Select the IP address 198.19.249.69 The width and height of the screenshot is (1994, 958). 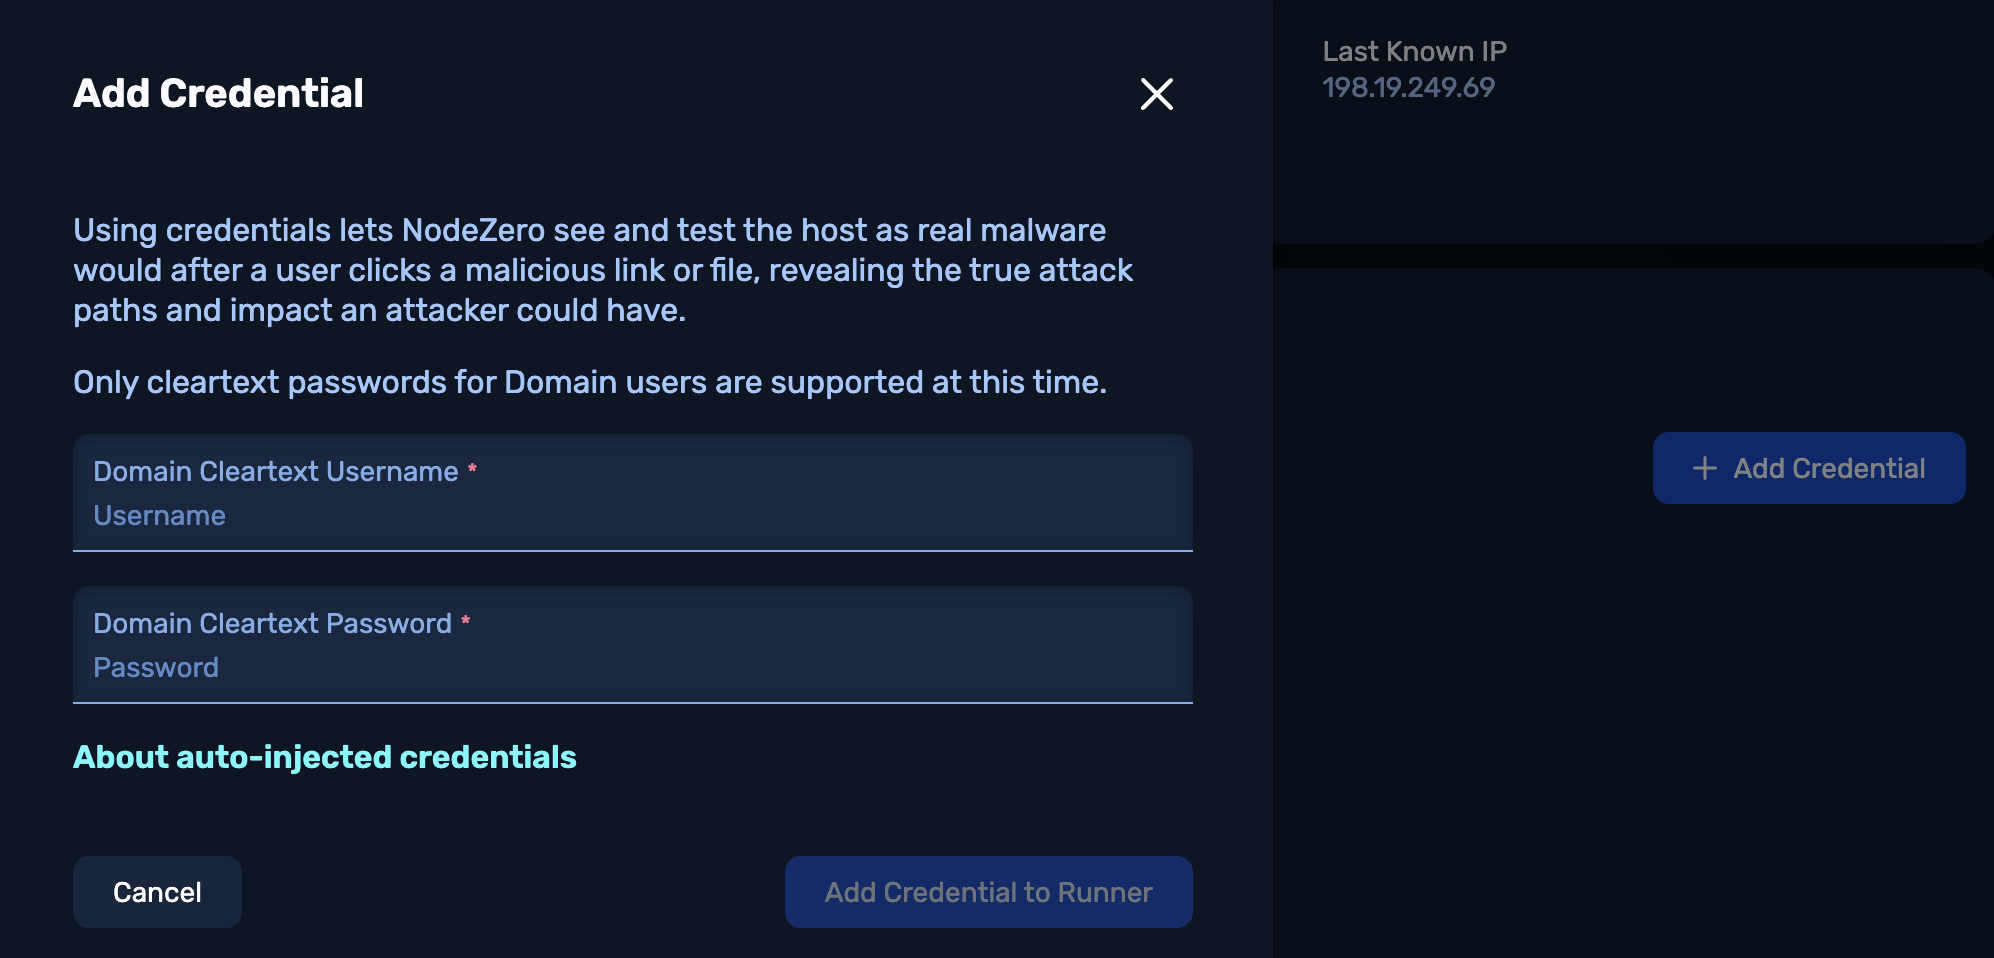[1408, 87]
